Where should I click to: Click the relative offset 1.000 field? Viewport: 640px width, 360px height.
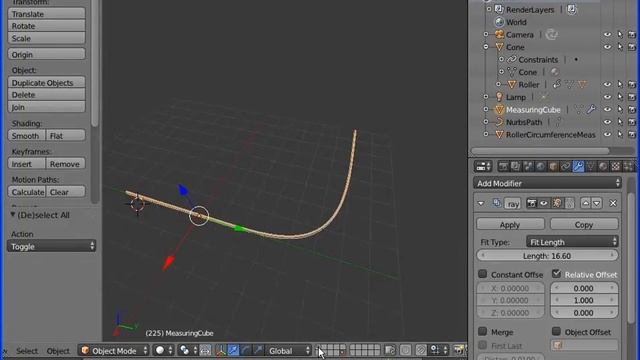(x=584, y=300)
